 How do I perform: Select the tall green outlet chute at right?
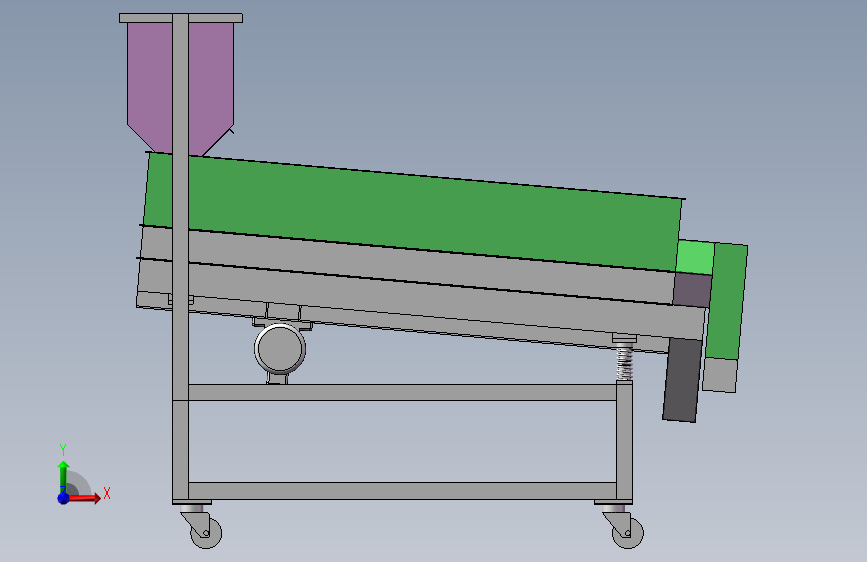(x=727, y=301)
